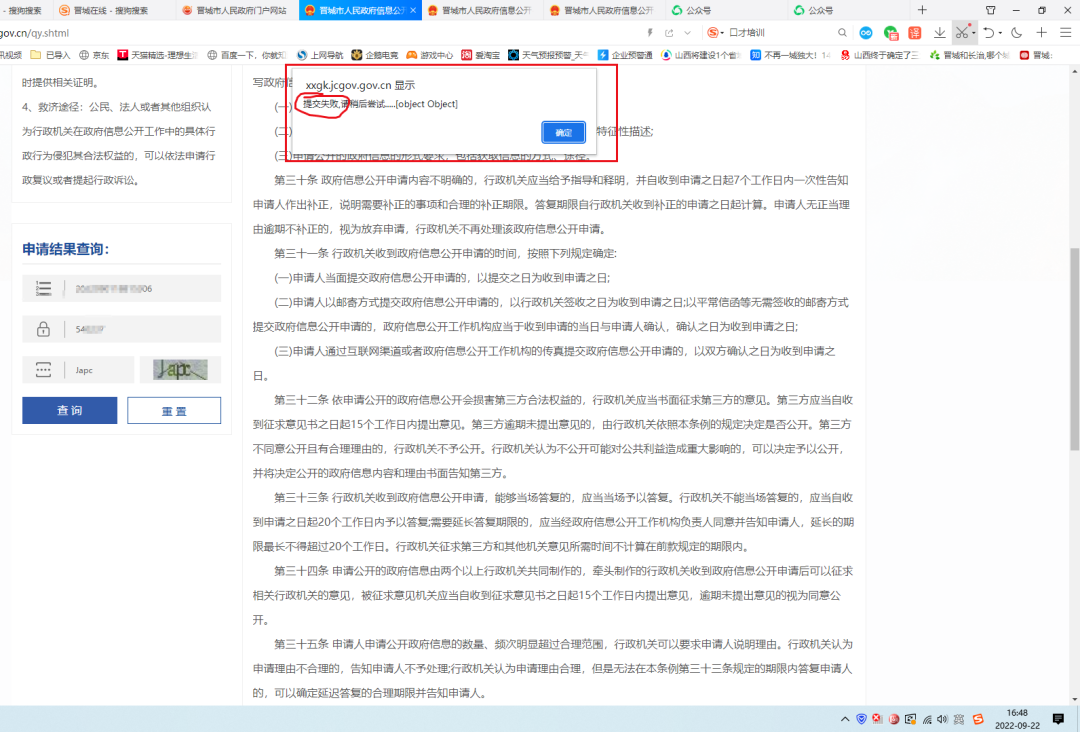Click the plus add-extension toolbar icon
Image resolution: width=1080 pixels, height=732 pixels.
[1041, 32]
